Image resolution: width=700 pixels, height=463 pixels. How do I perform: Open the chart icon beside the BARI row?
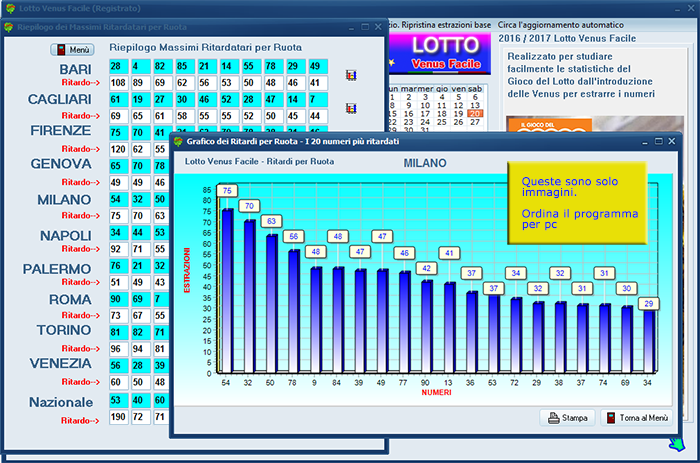click(x=351, y=75)
